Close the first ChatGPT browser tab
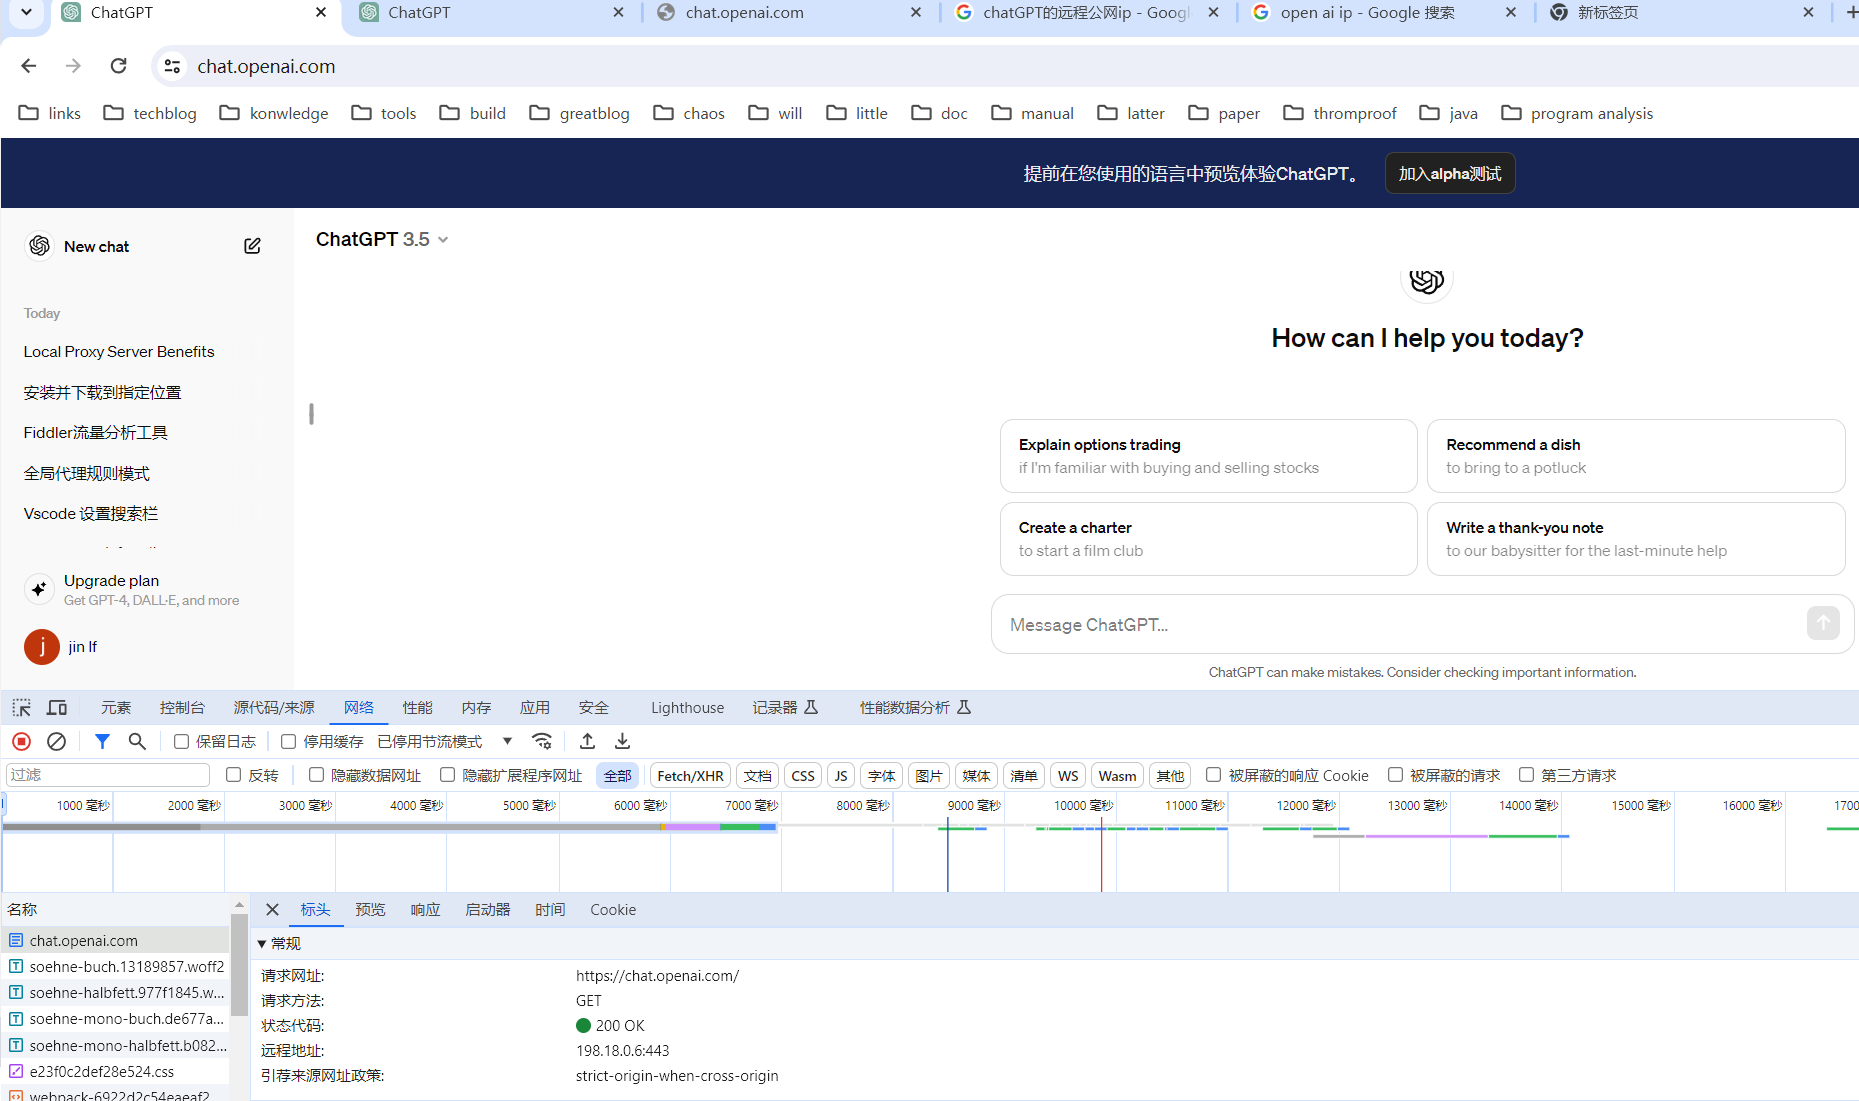The width and height of the screenshot is (1859, 1101). [320, 12]
